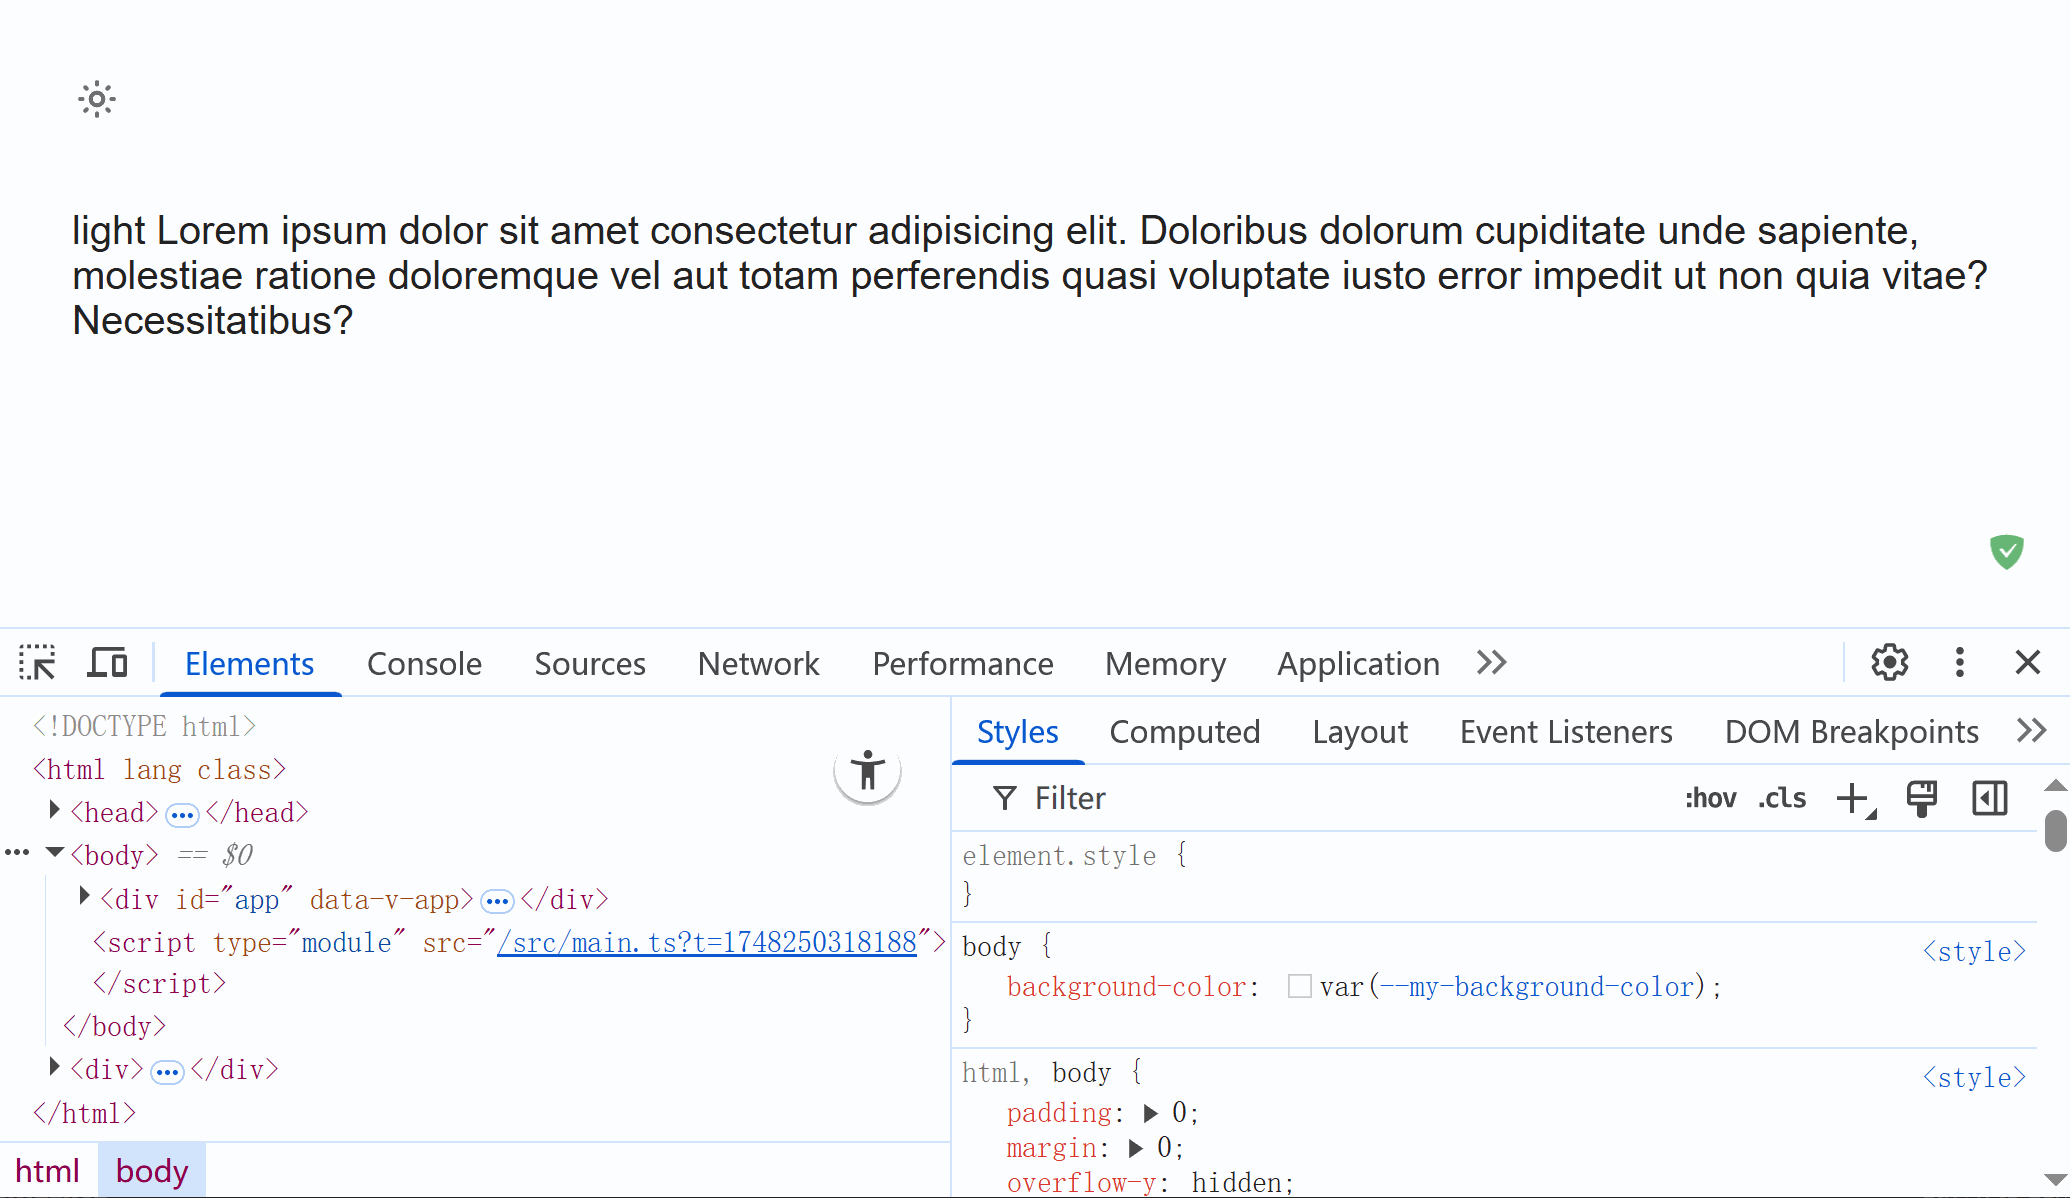This screenshot has width=2070, height=1198.
Task: Switch to the Elements tab
Action: (x=249, y=664)
